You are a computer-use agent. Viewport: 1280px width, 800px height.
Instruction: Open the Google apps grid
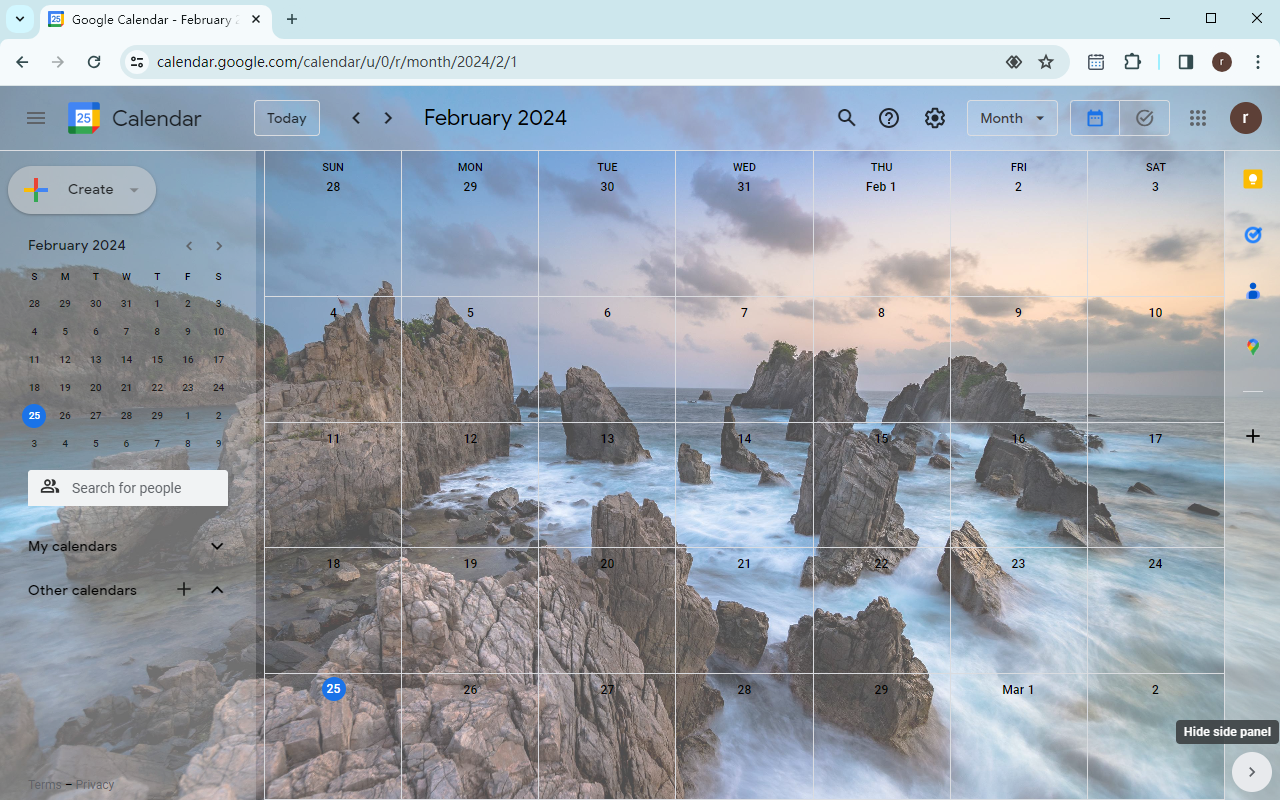[1198, 118]
